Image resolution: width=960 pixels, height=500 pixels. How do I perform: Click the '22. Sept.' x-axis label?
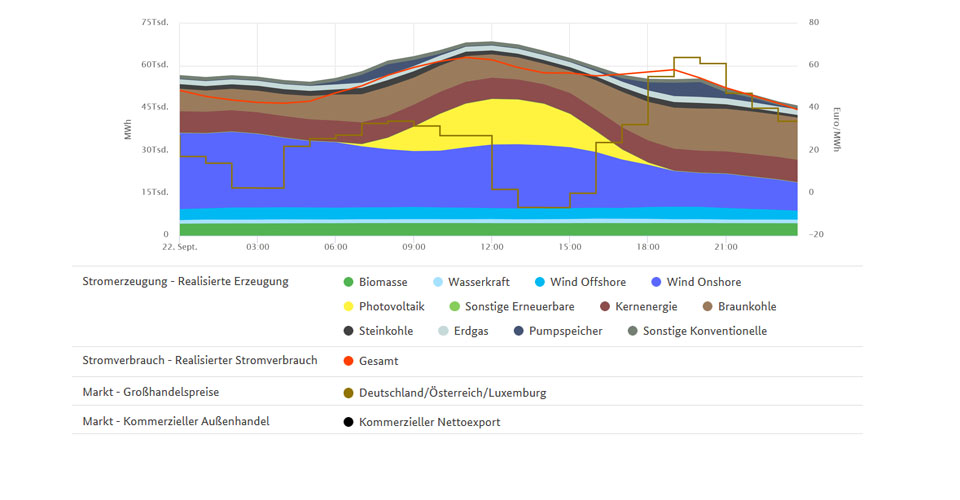[x=179, y=247]
